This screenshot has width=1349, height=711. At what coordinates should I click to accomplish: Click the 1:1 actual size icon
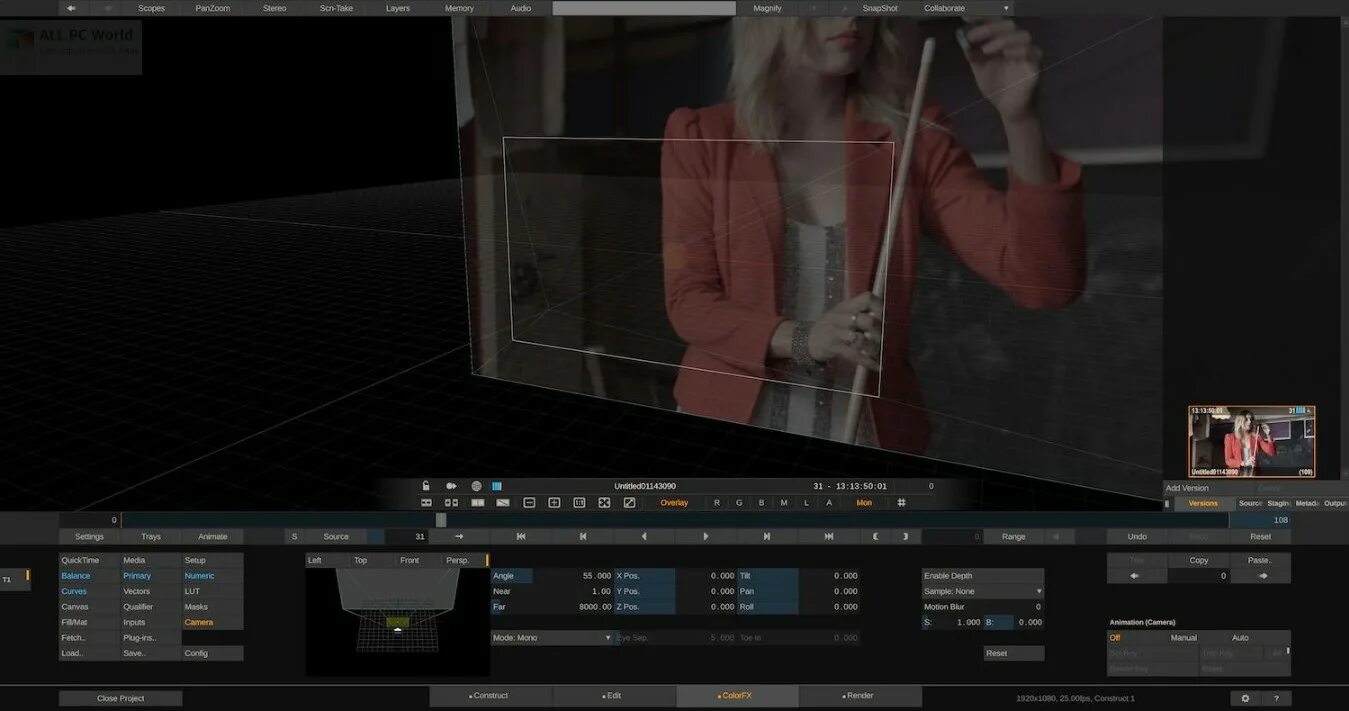click(x=579, y=503)
